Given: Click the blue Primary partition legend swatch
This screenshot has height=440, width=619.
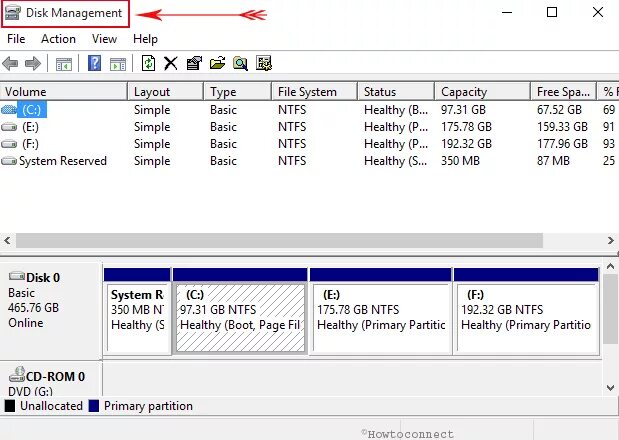Looking at the screenshot, I should click(x=94, y=406).
